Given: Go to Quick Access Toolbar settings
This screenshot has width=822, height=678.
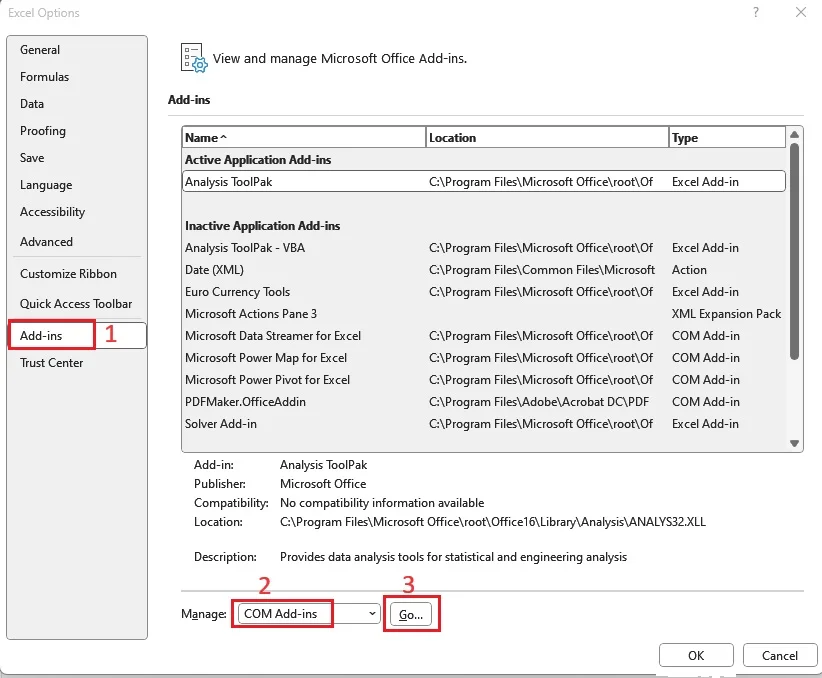Looking at the screenshot, I should pyautogui.click(x=76, y=304).
